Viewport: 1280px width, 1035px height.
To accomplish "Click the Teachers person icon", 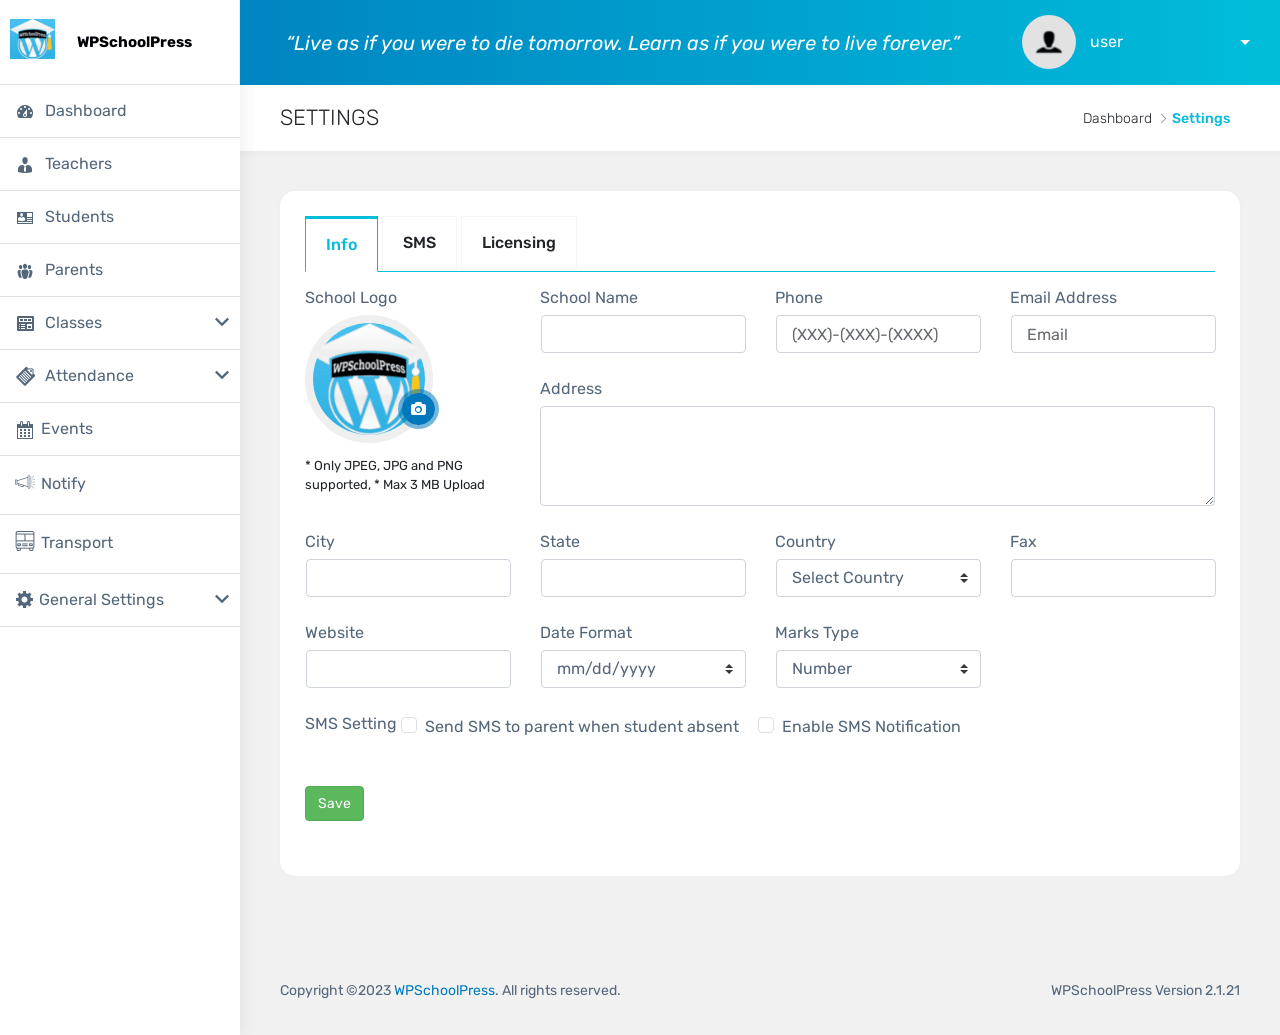I will (25, 165).
